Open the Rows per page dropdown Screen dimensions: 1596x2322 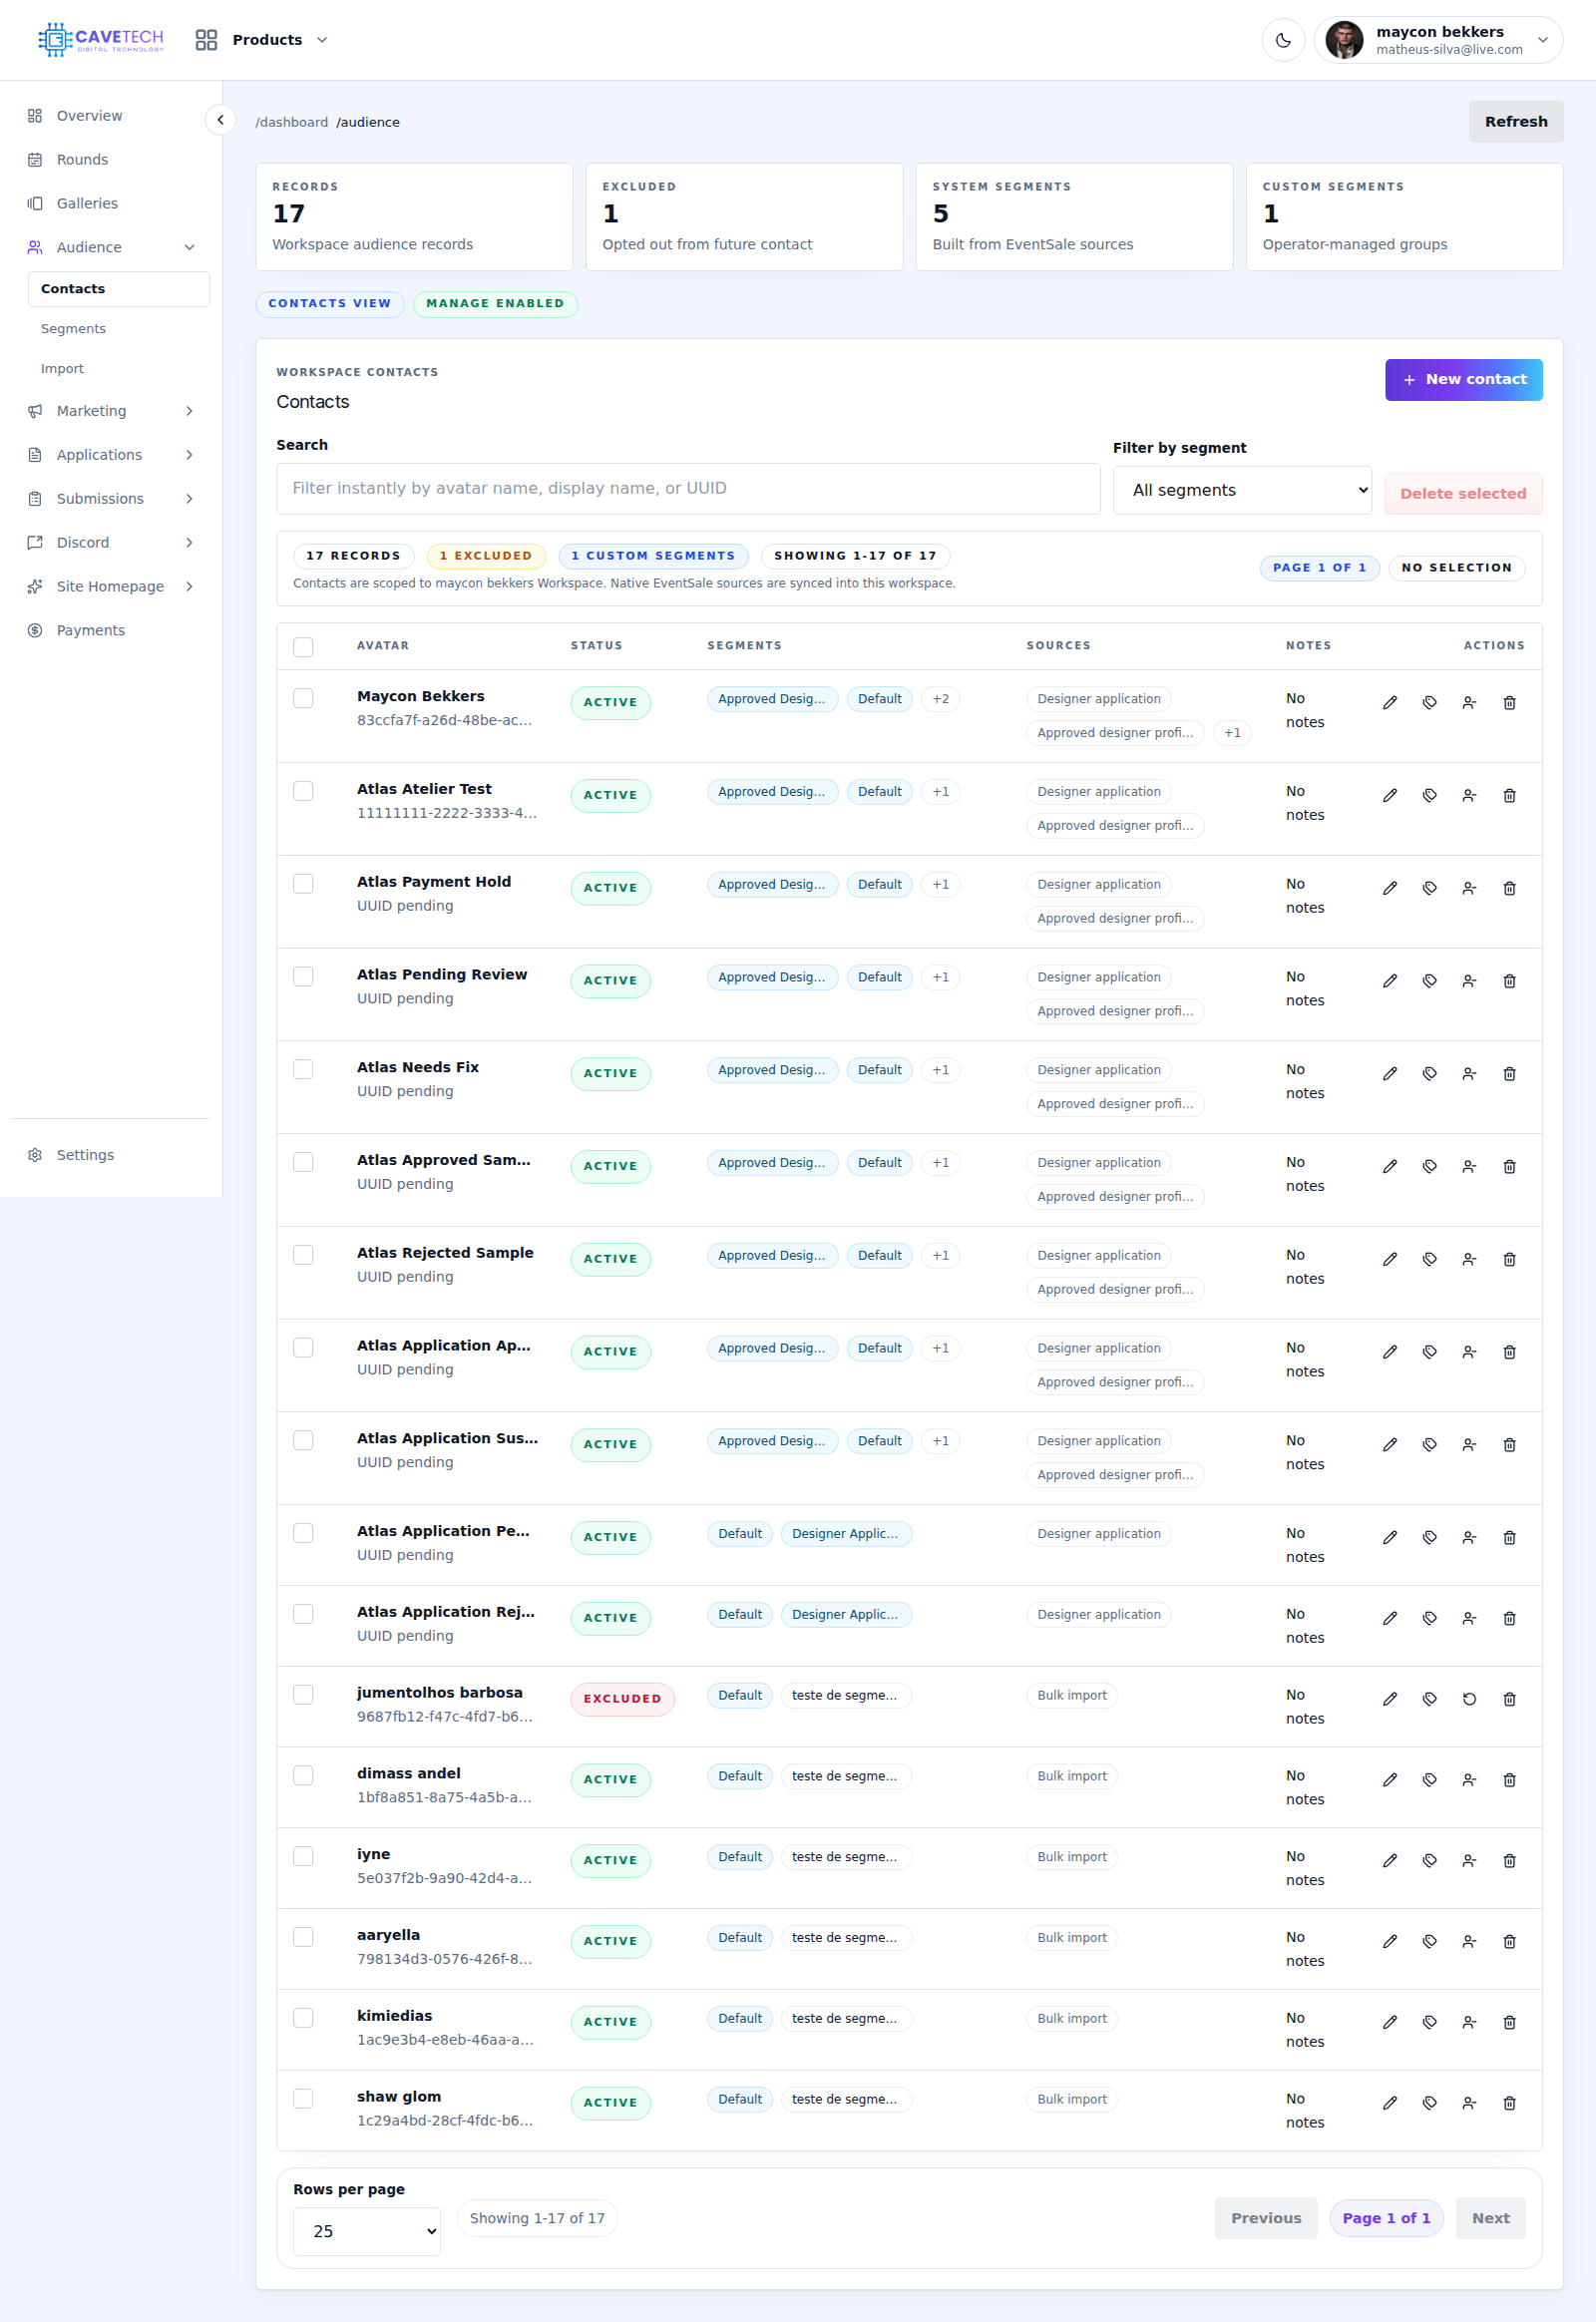tap(366, 2231)
